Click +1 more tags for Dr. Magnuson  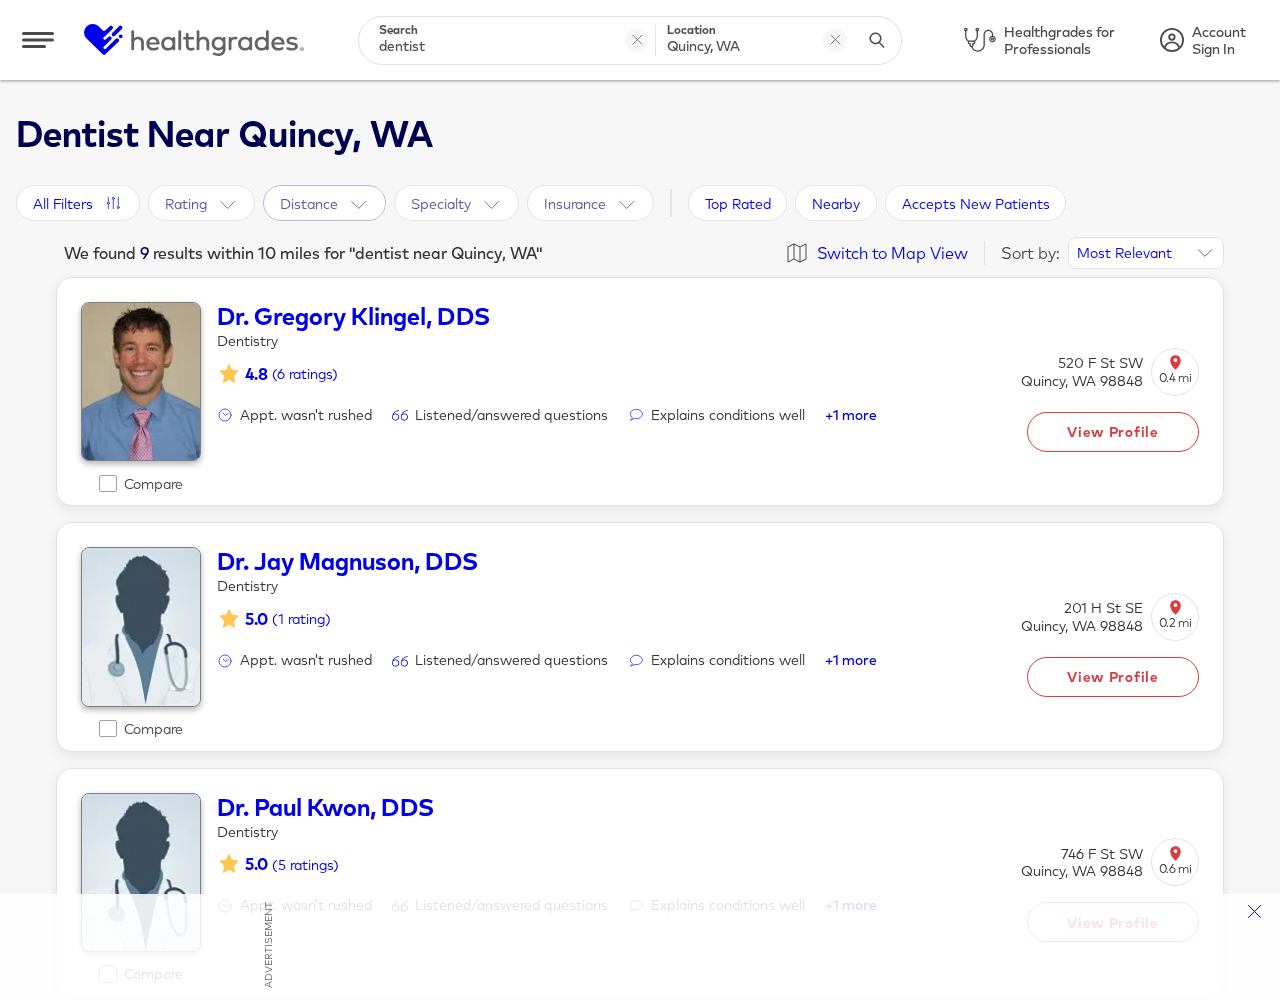tap(850, 660)
